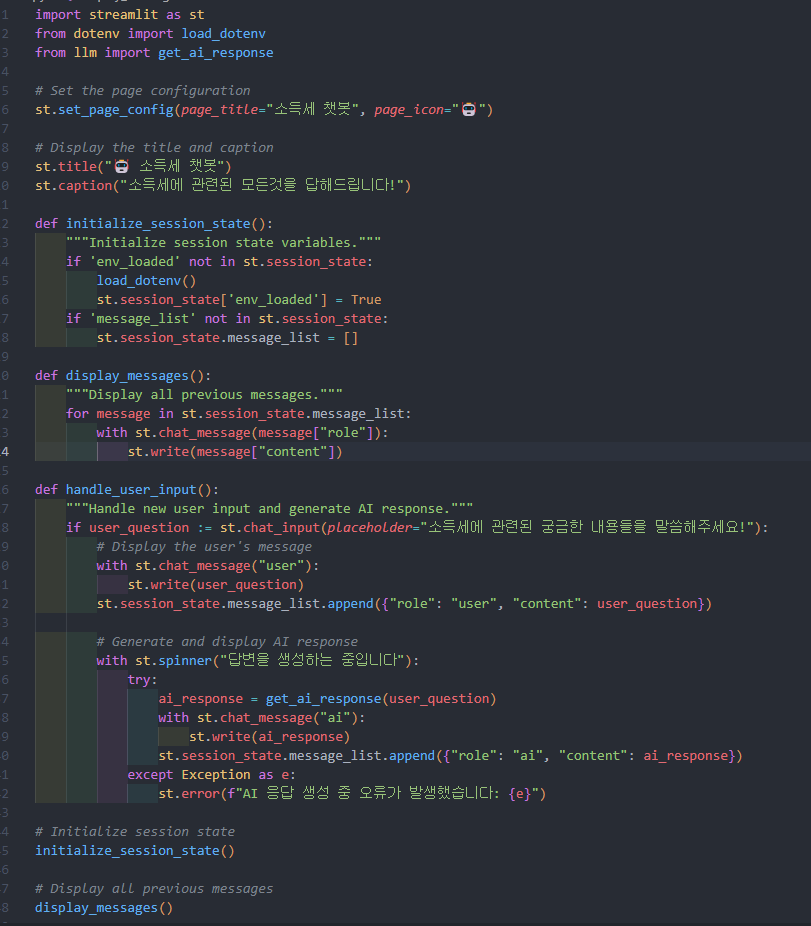Click the "# Set the page configuration" comment
Viewport: 811px width, 926px height.
[142, 90]
